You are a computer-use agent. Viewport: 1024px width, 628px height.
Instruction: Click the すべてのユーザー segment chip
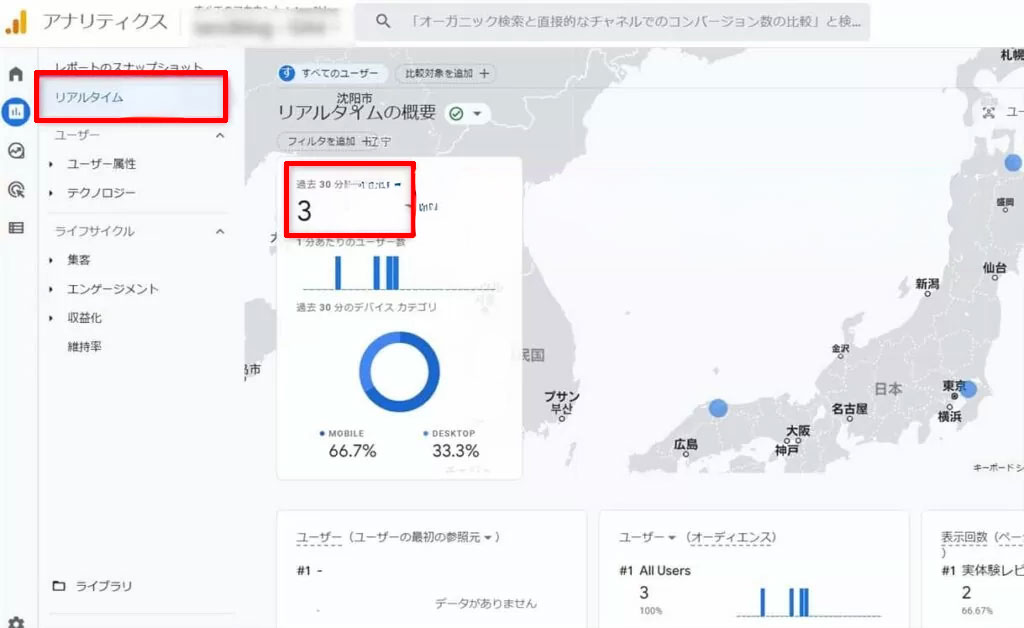331,73
